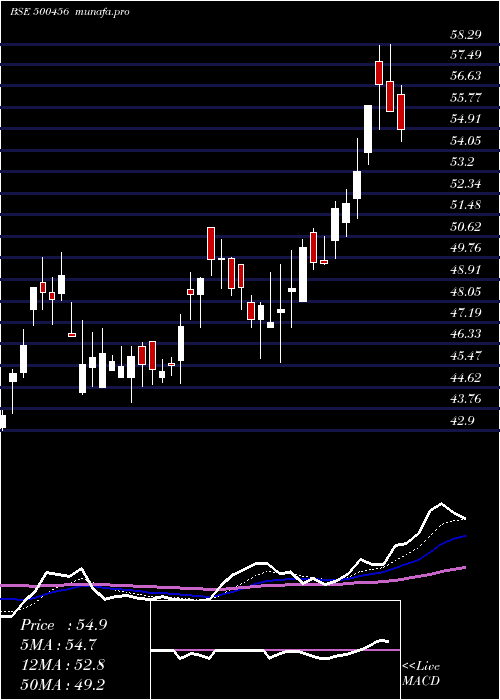Click the 58.29 price axis label
Viewport: 500px width, 700px height.
tap(466, 34)
